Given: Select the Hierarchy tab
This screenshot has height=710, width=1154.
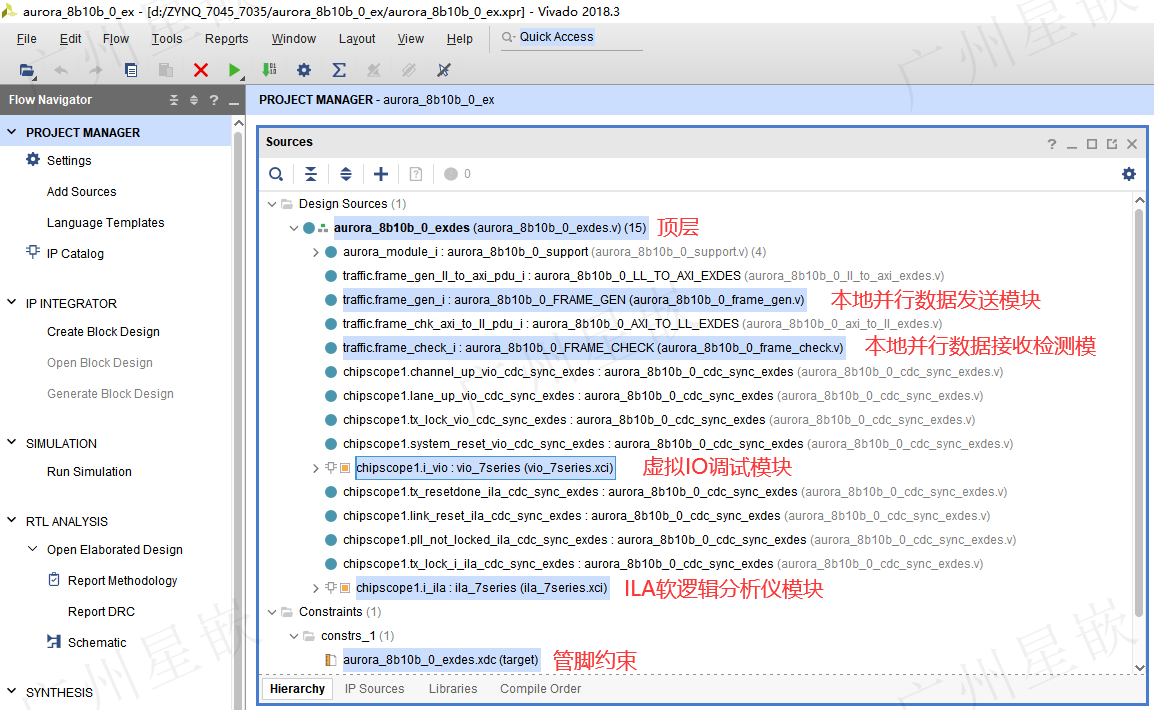Looking at the screenshot, I should tap(297, 689).
